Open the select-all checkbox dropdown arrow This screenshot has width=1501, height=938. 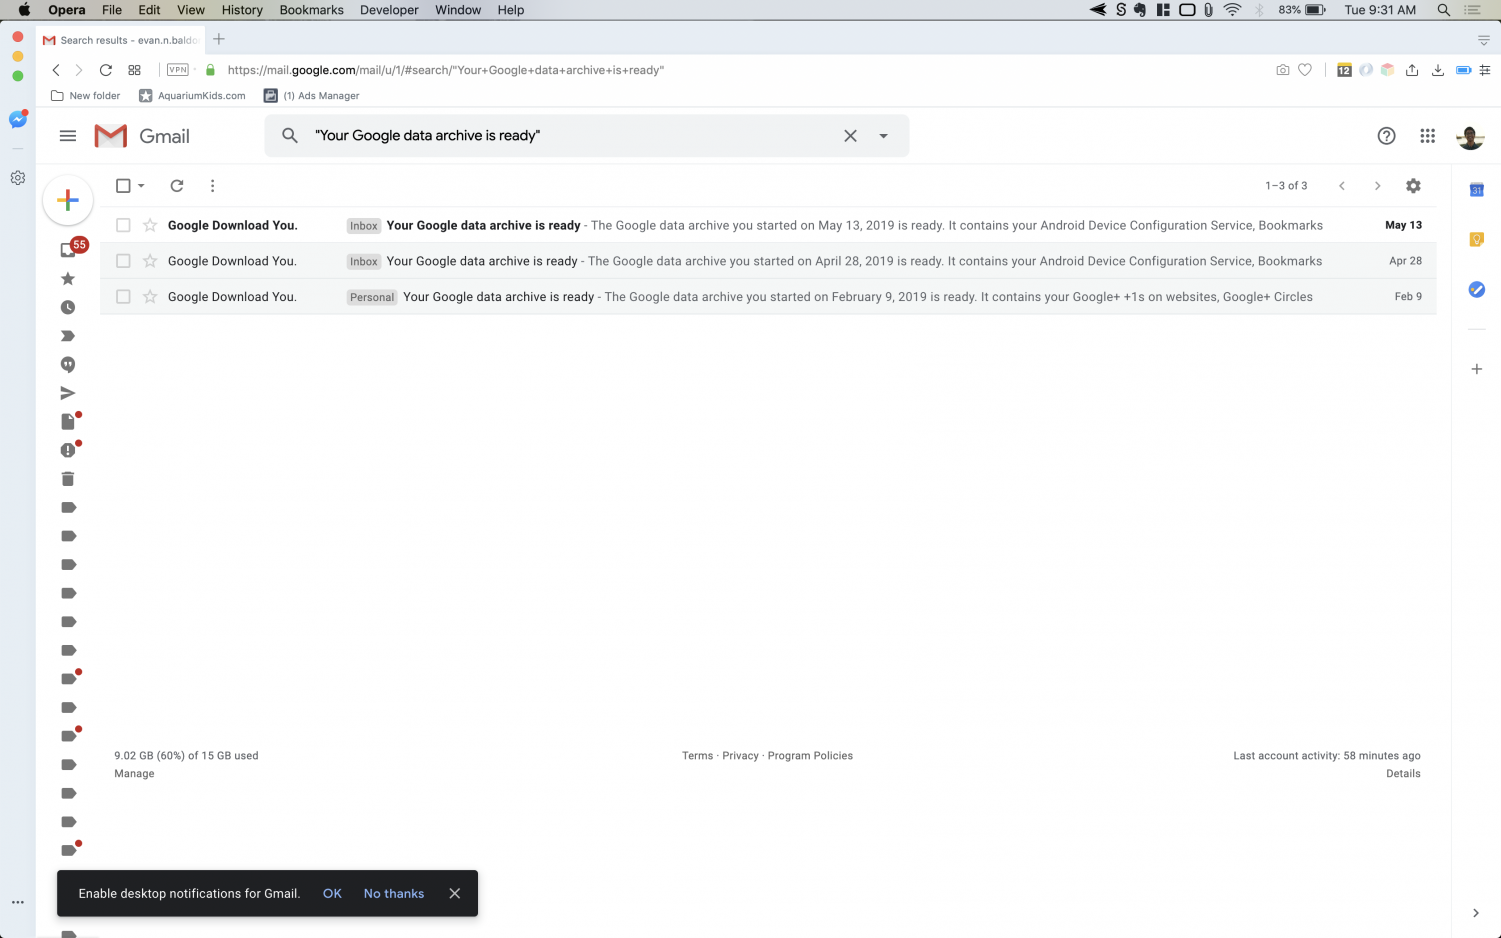[x=141, y=186]
